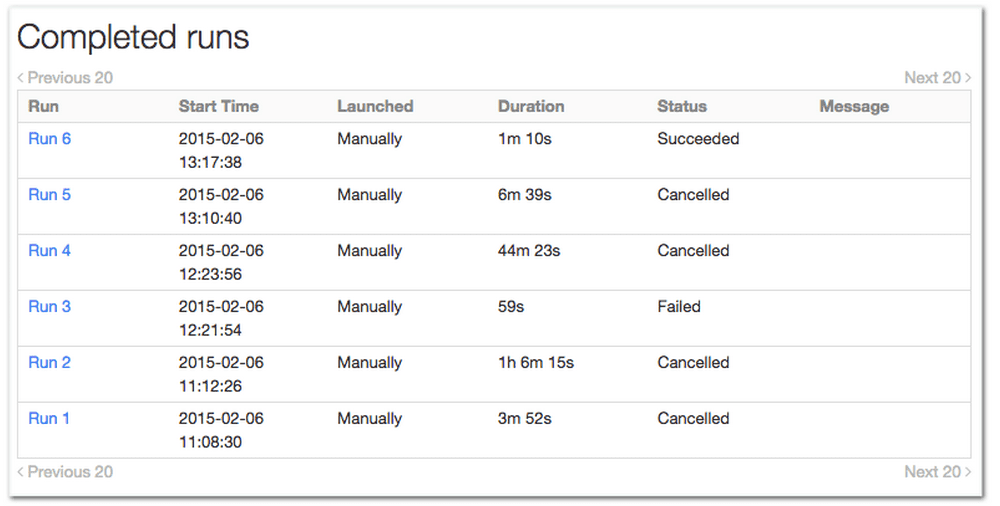Click the Run column header
1000x506 pixels.
click(x=43, y=106)
